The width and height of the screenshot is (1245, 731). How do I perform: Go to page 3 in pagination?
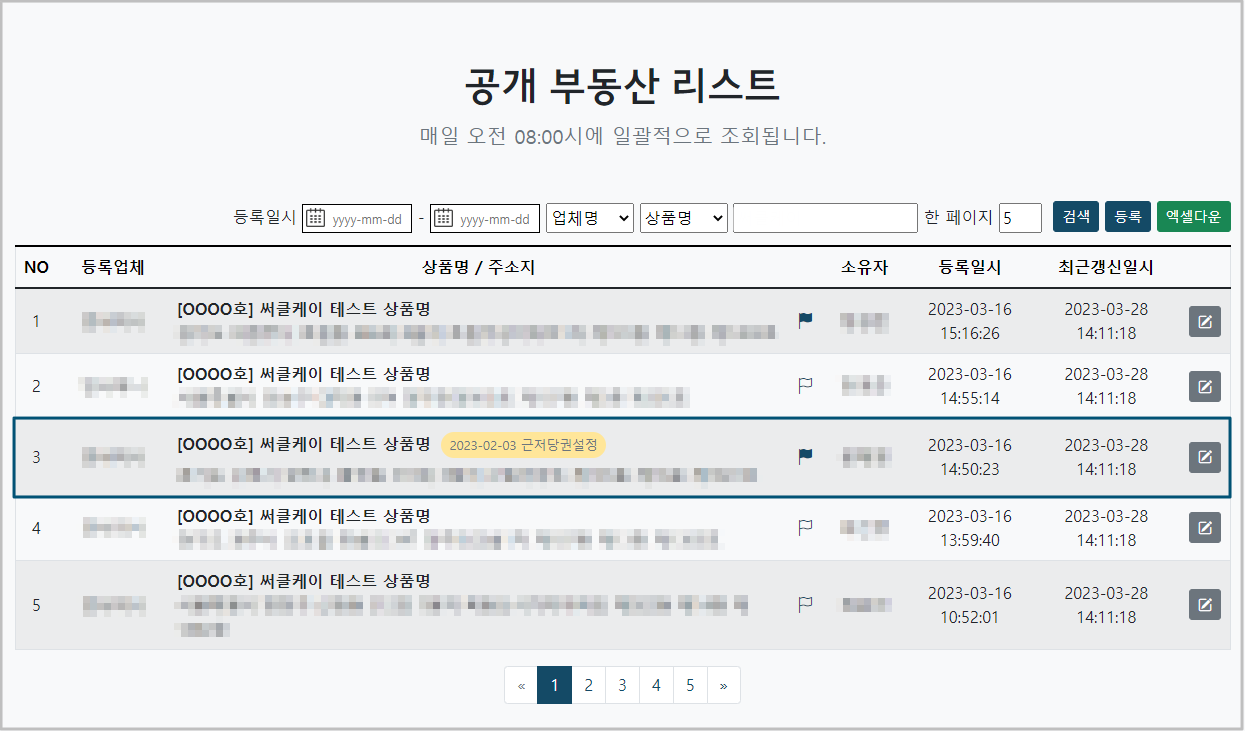click(x=622, y=685)
